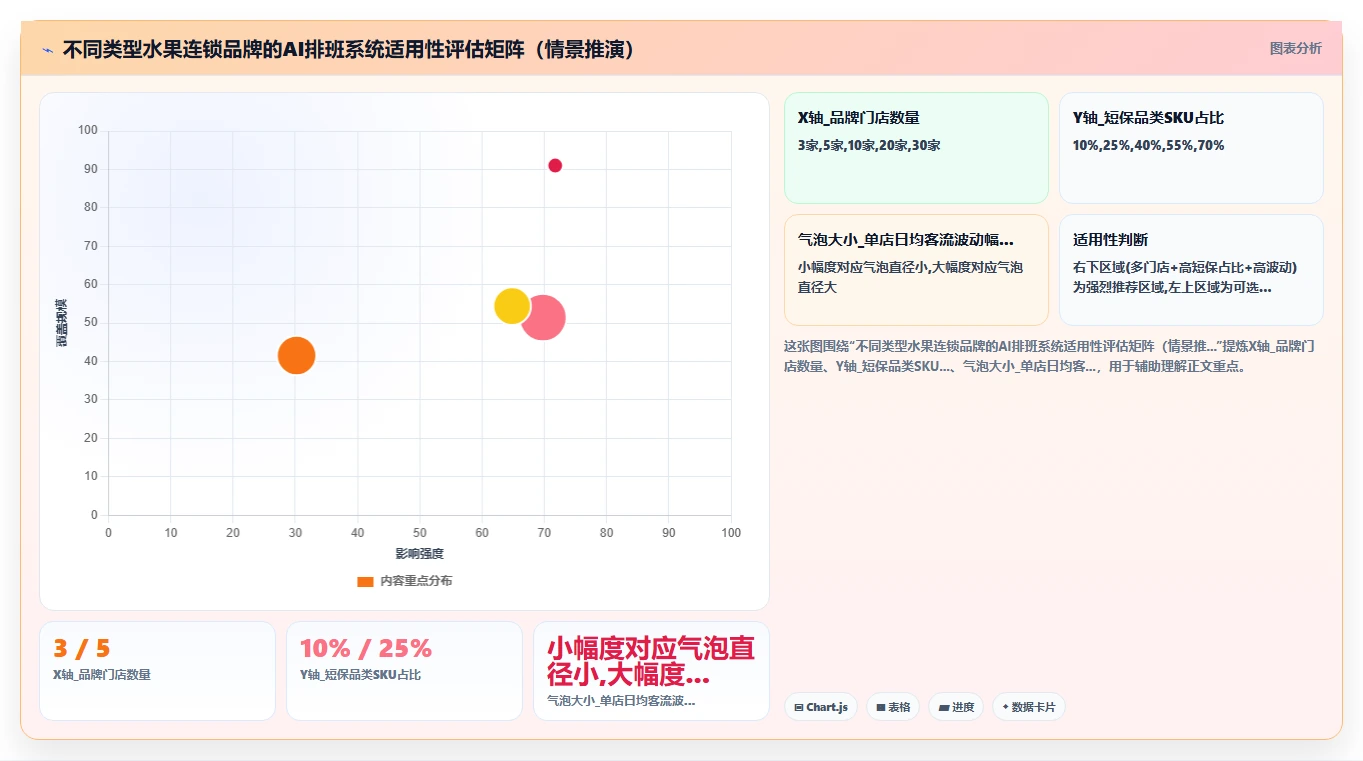Select the large pink bubble on the chart
Image resolution: width=1363 pixels, height=761 pixels.
(543, 318)
